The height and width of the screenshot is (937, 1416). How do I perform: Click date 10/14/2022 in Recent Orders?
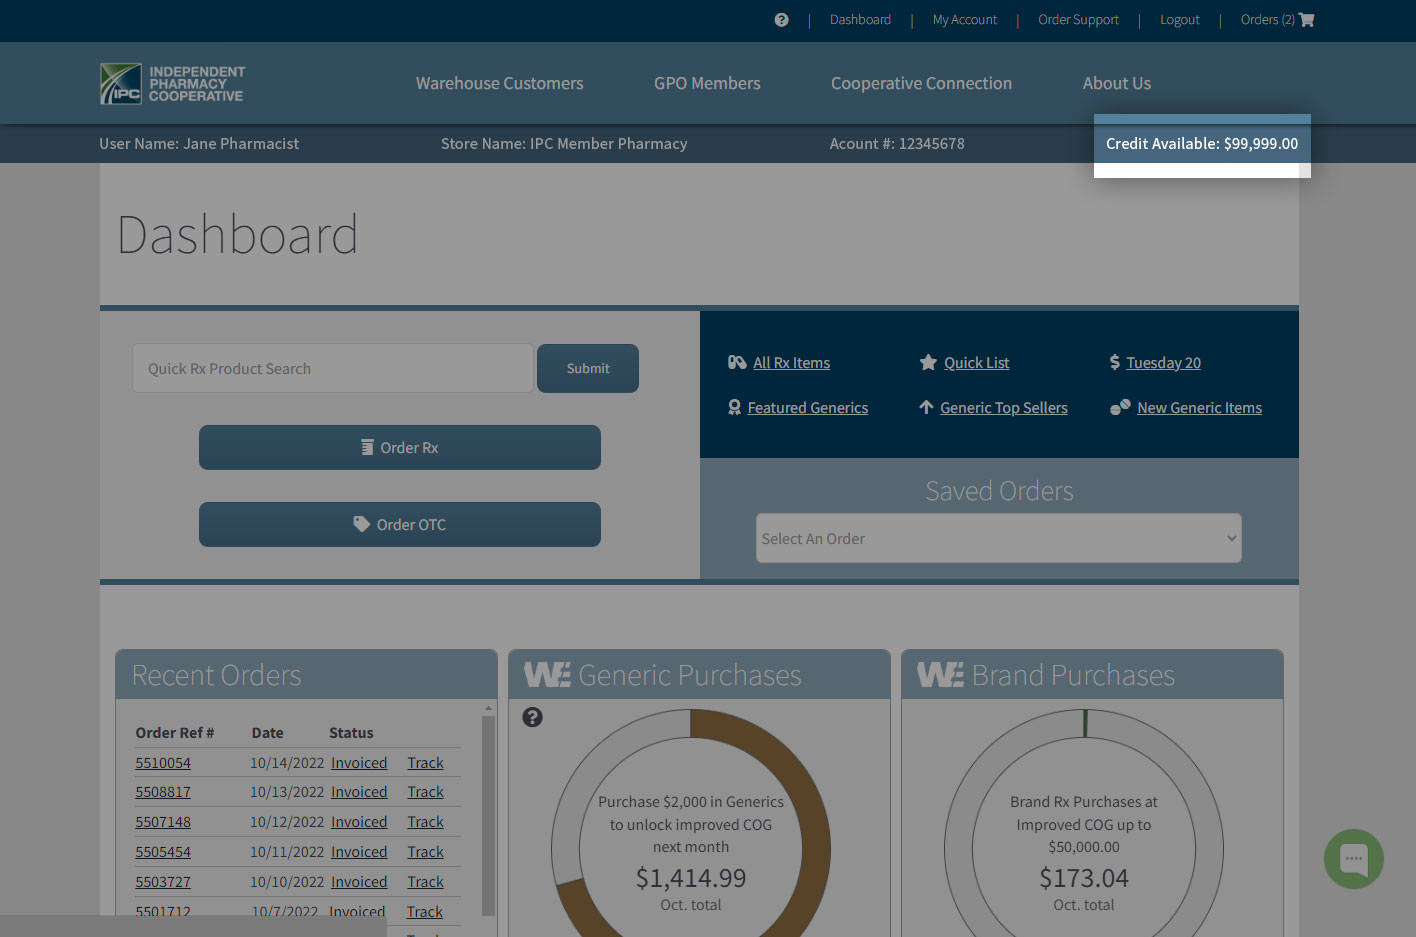click(287, 763)
